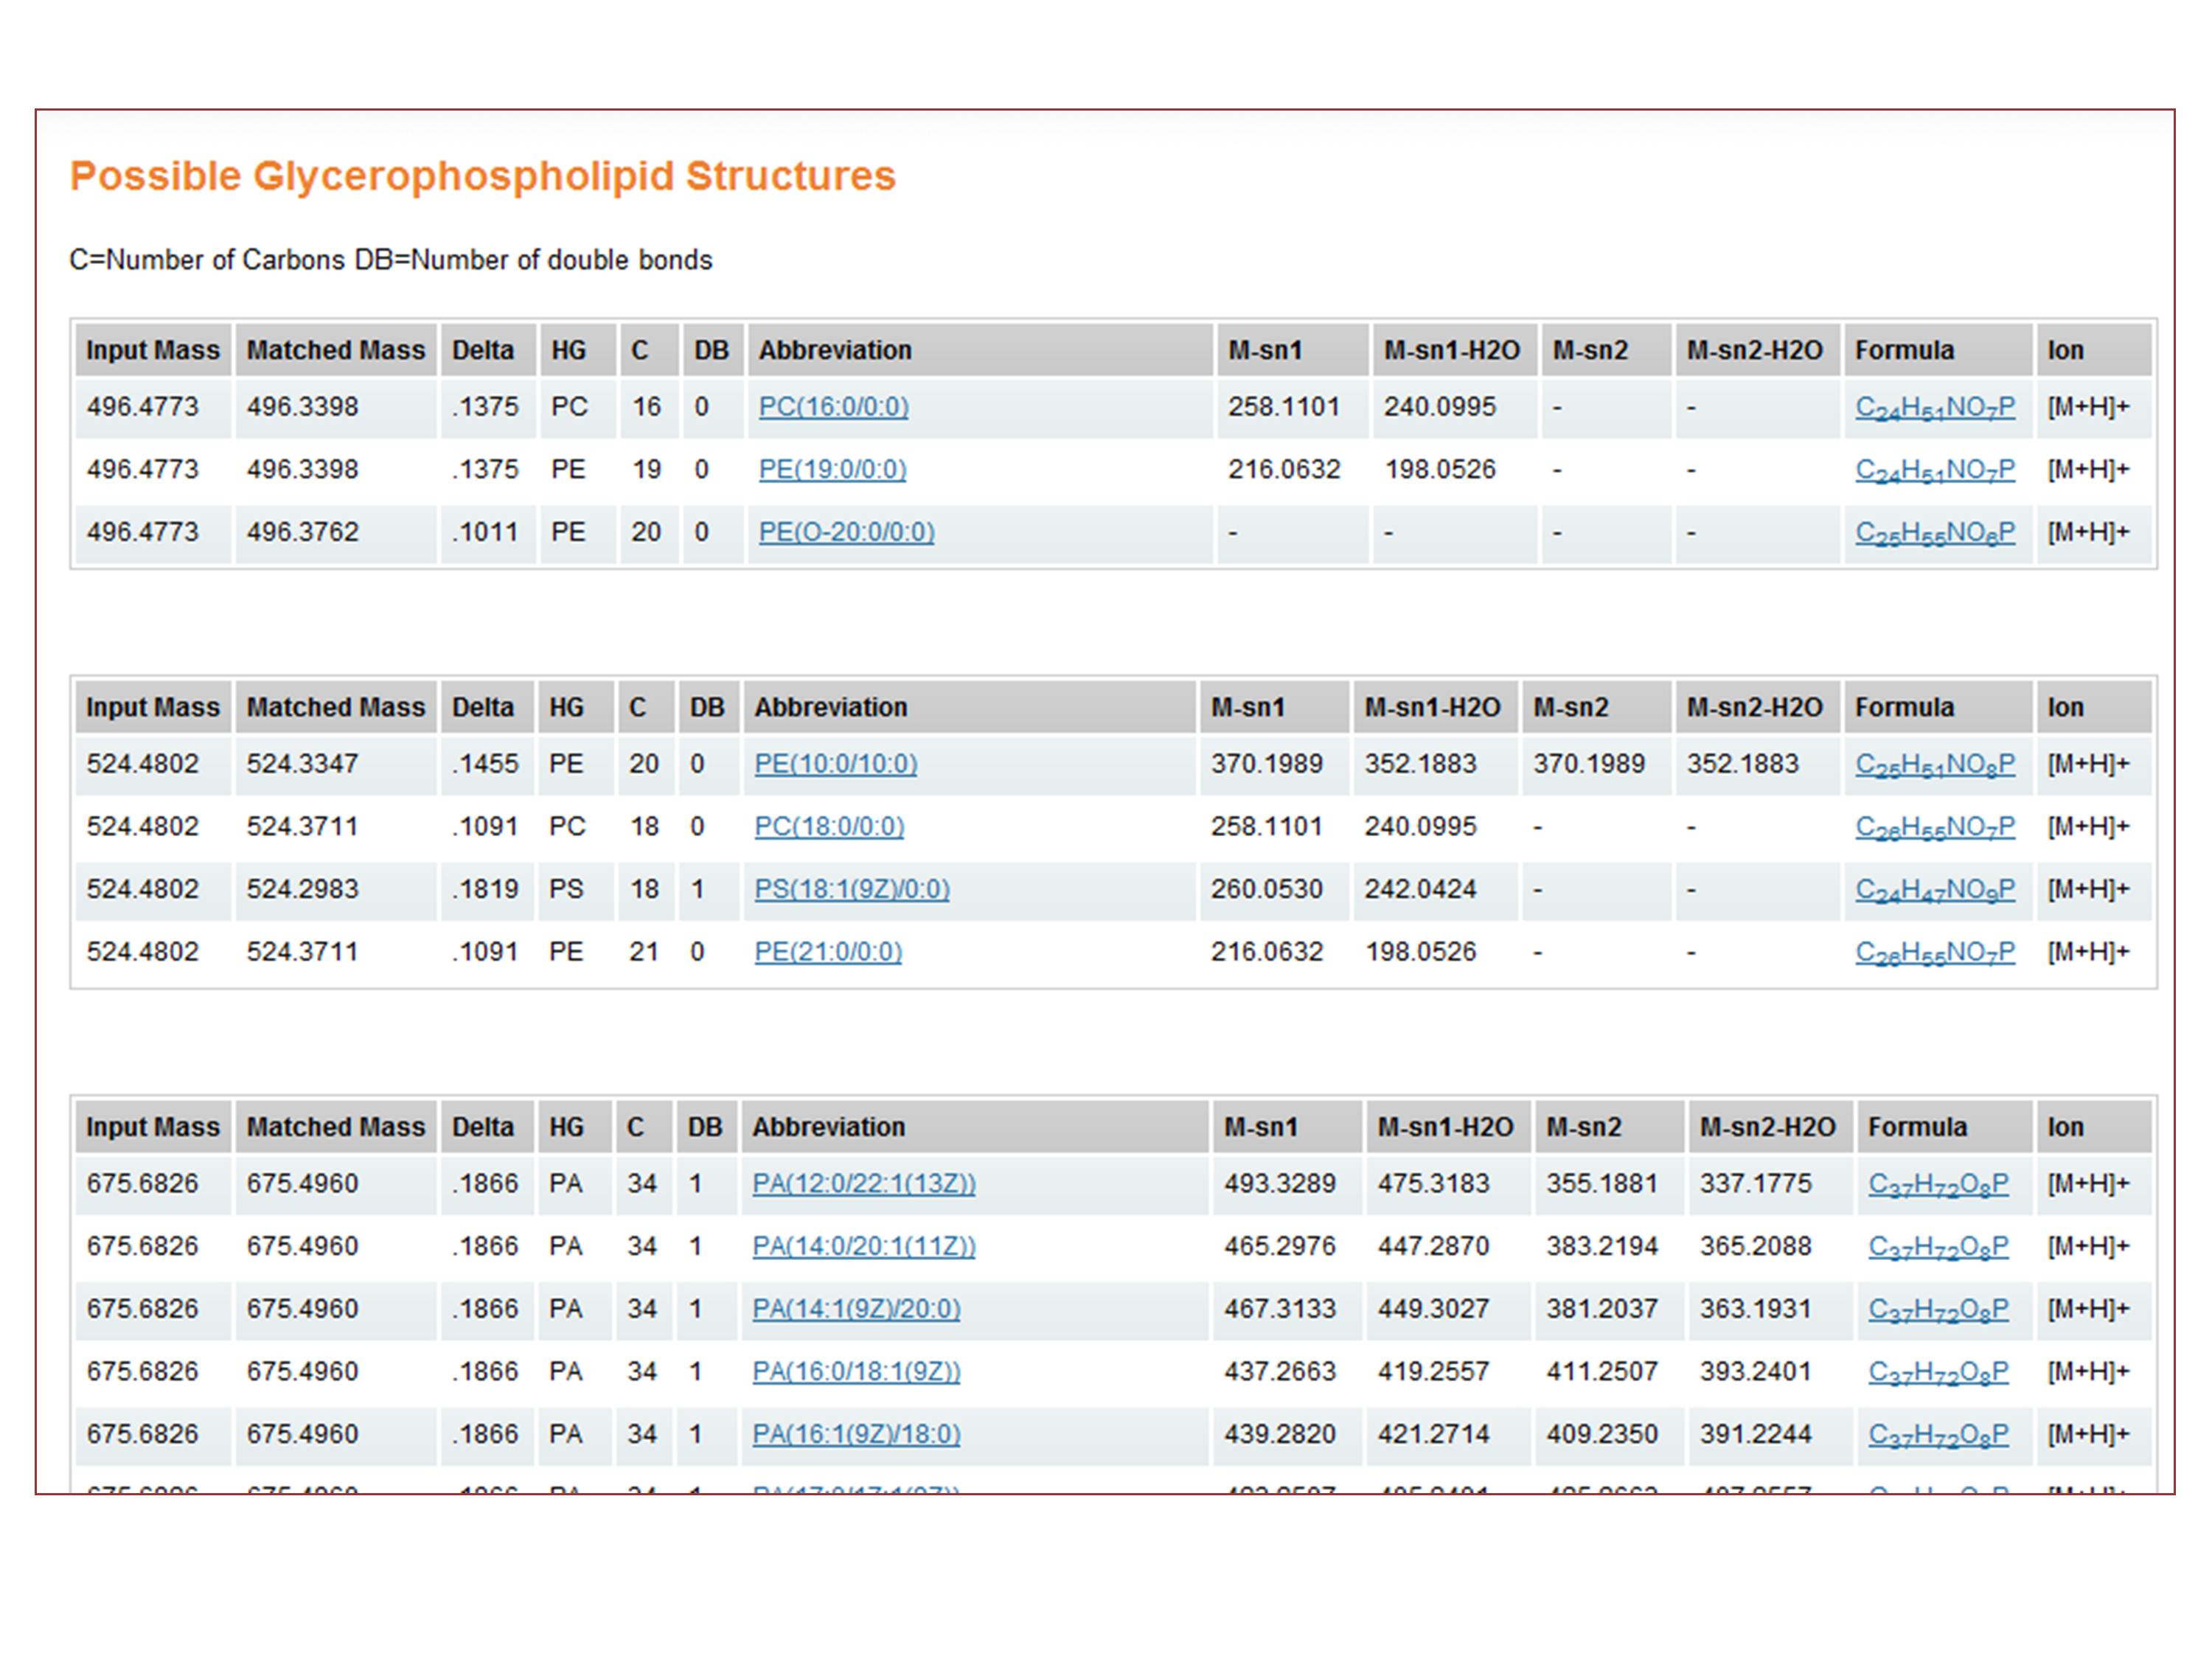Open the C24H47NO9P formula link

1935,890
